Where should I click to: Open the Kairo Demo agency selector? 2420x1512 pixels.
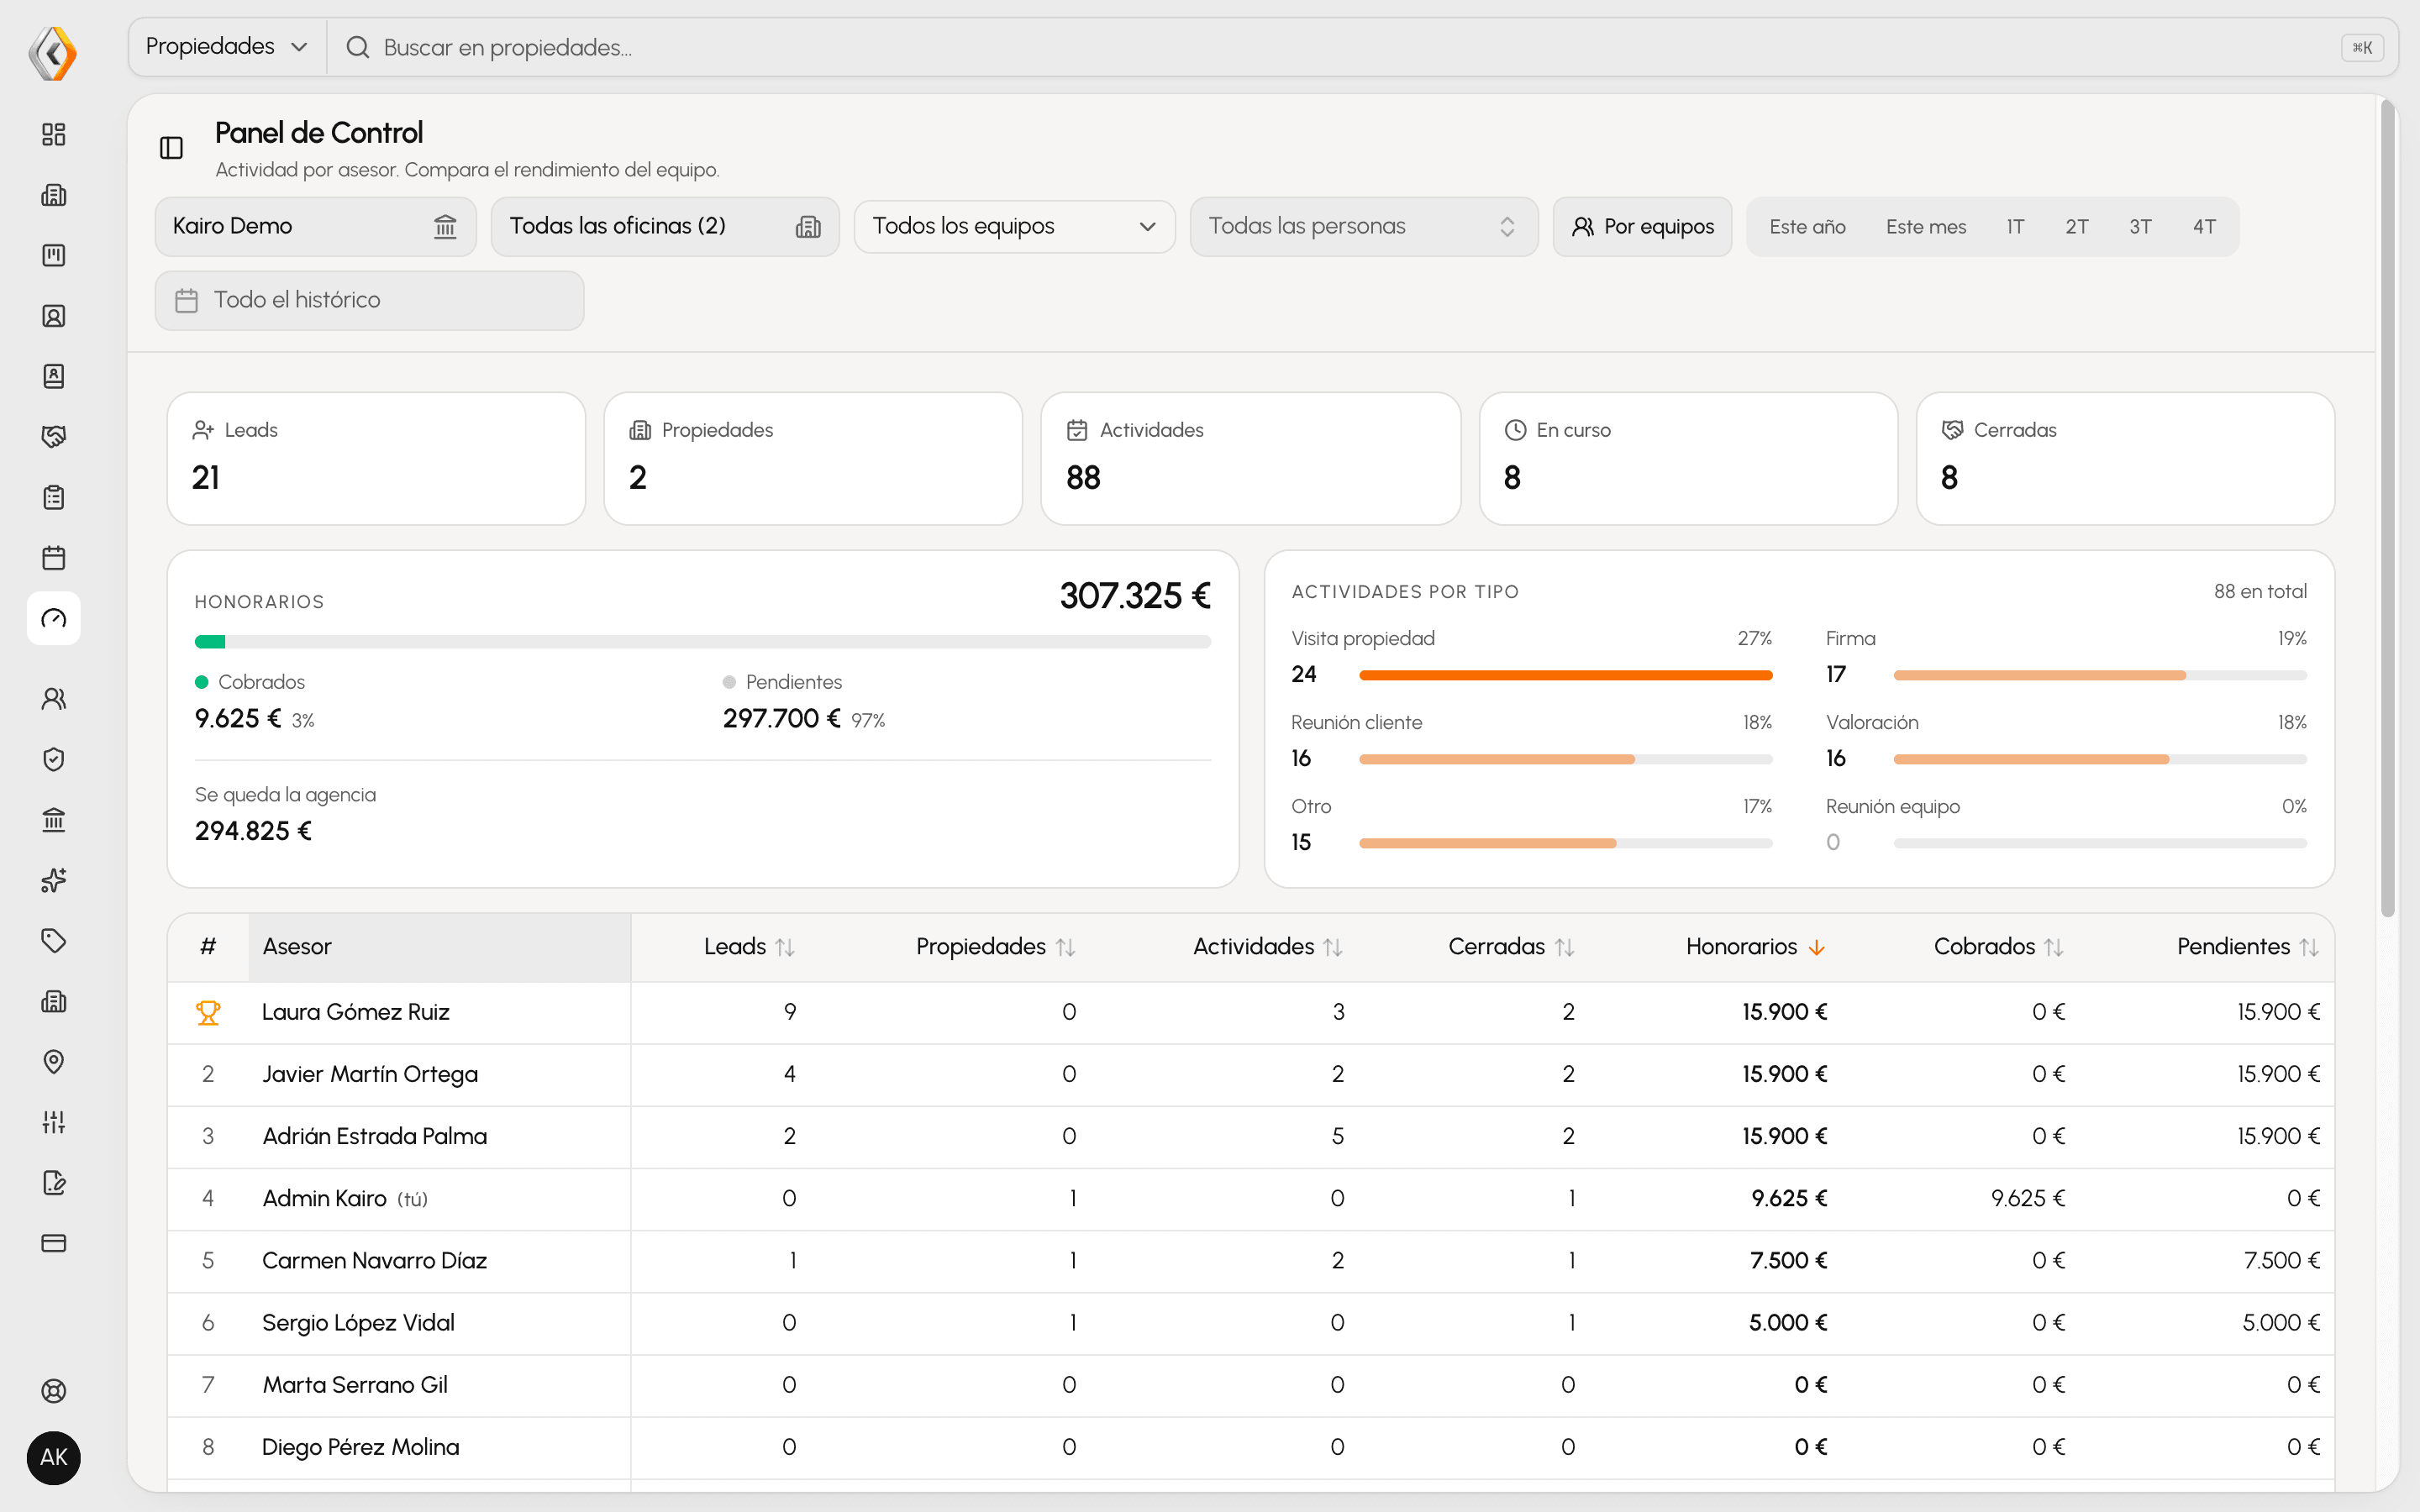click(x=315, y=227)
